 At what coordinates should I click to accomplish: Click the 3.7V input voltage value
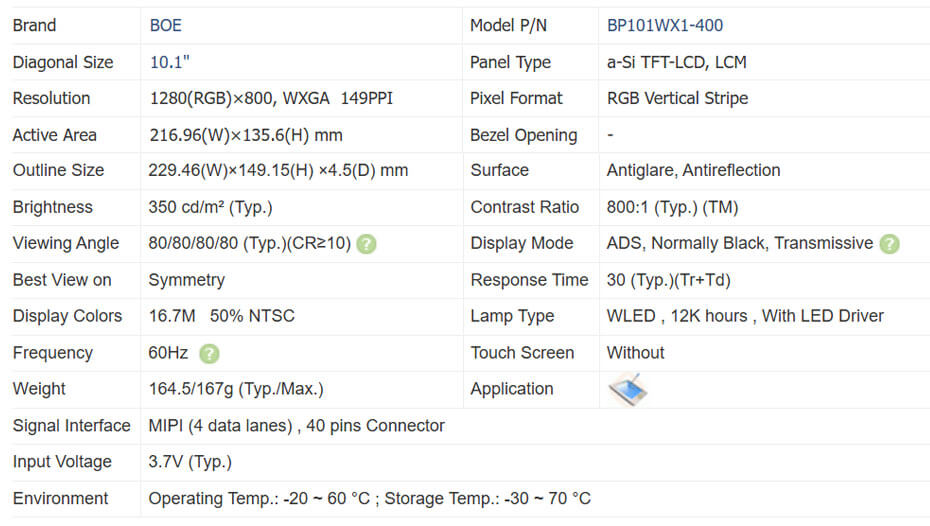190,462
